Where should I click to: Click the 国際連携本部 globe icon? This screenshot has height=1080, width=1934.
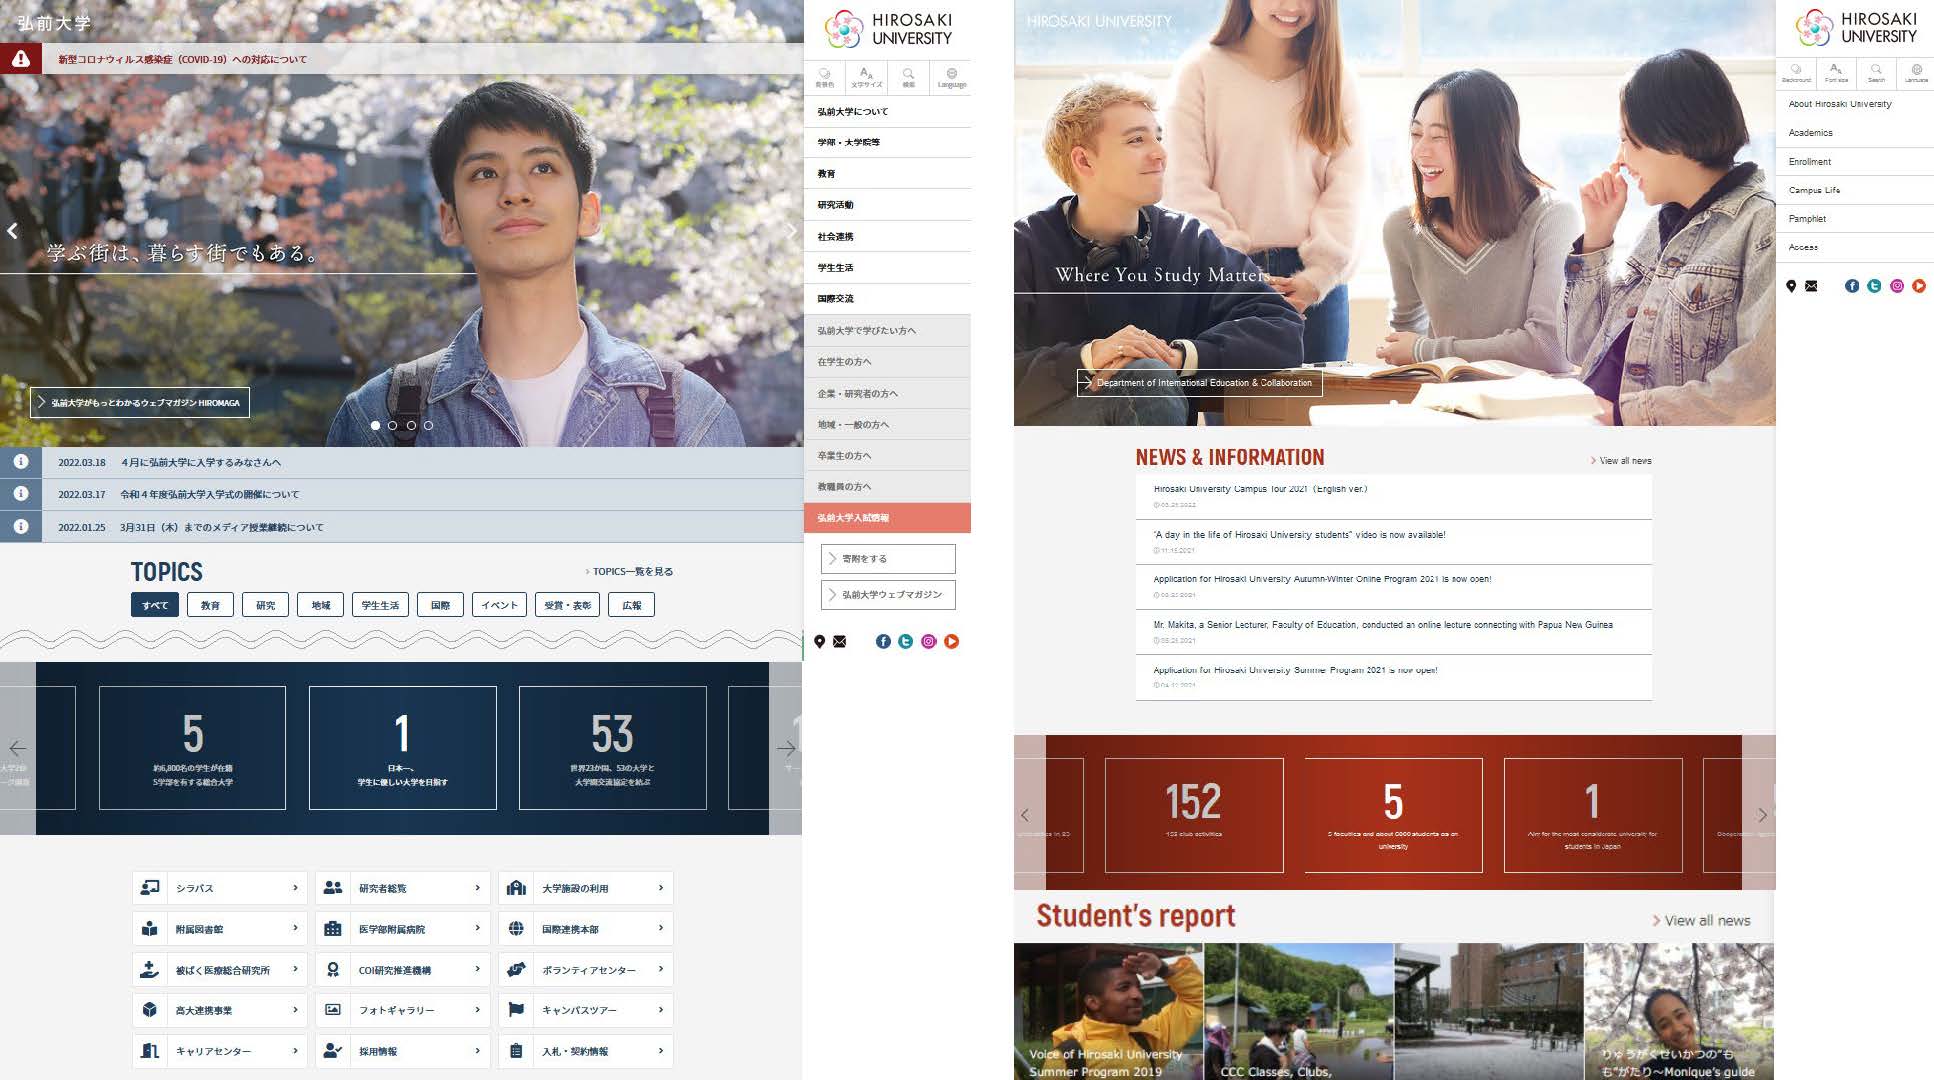click(x=516, y=929)
